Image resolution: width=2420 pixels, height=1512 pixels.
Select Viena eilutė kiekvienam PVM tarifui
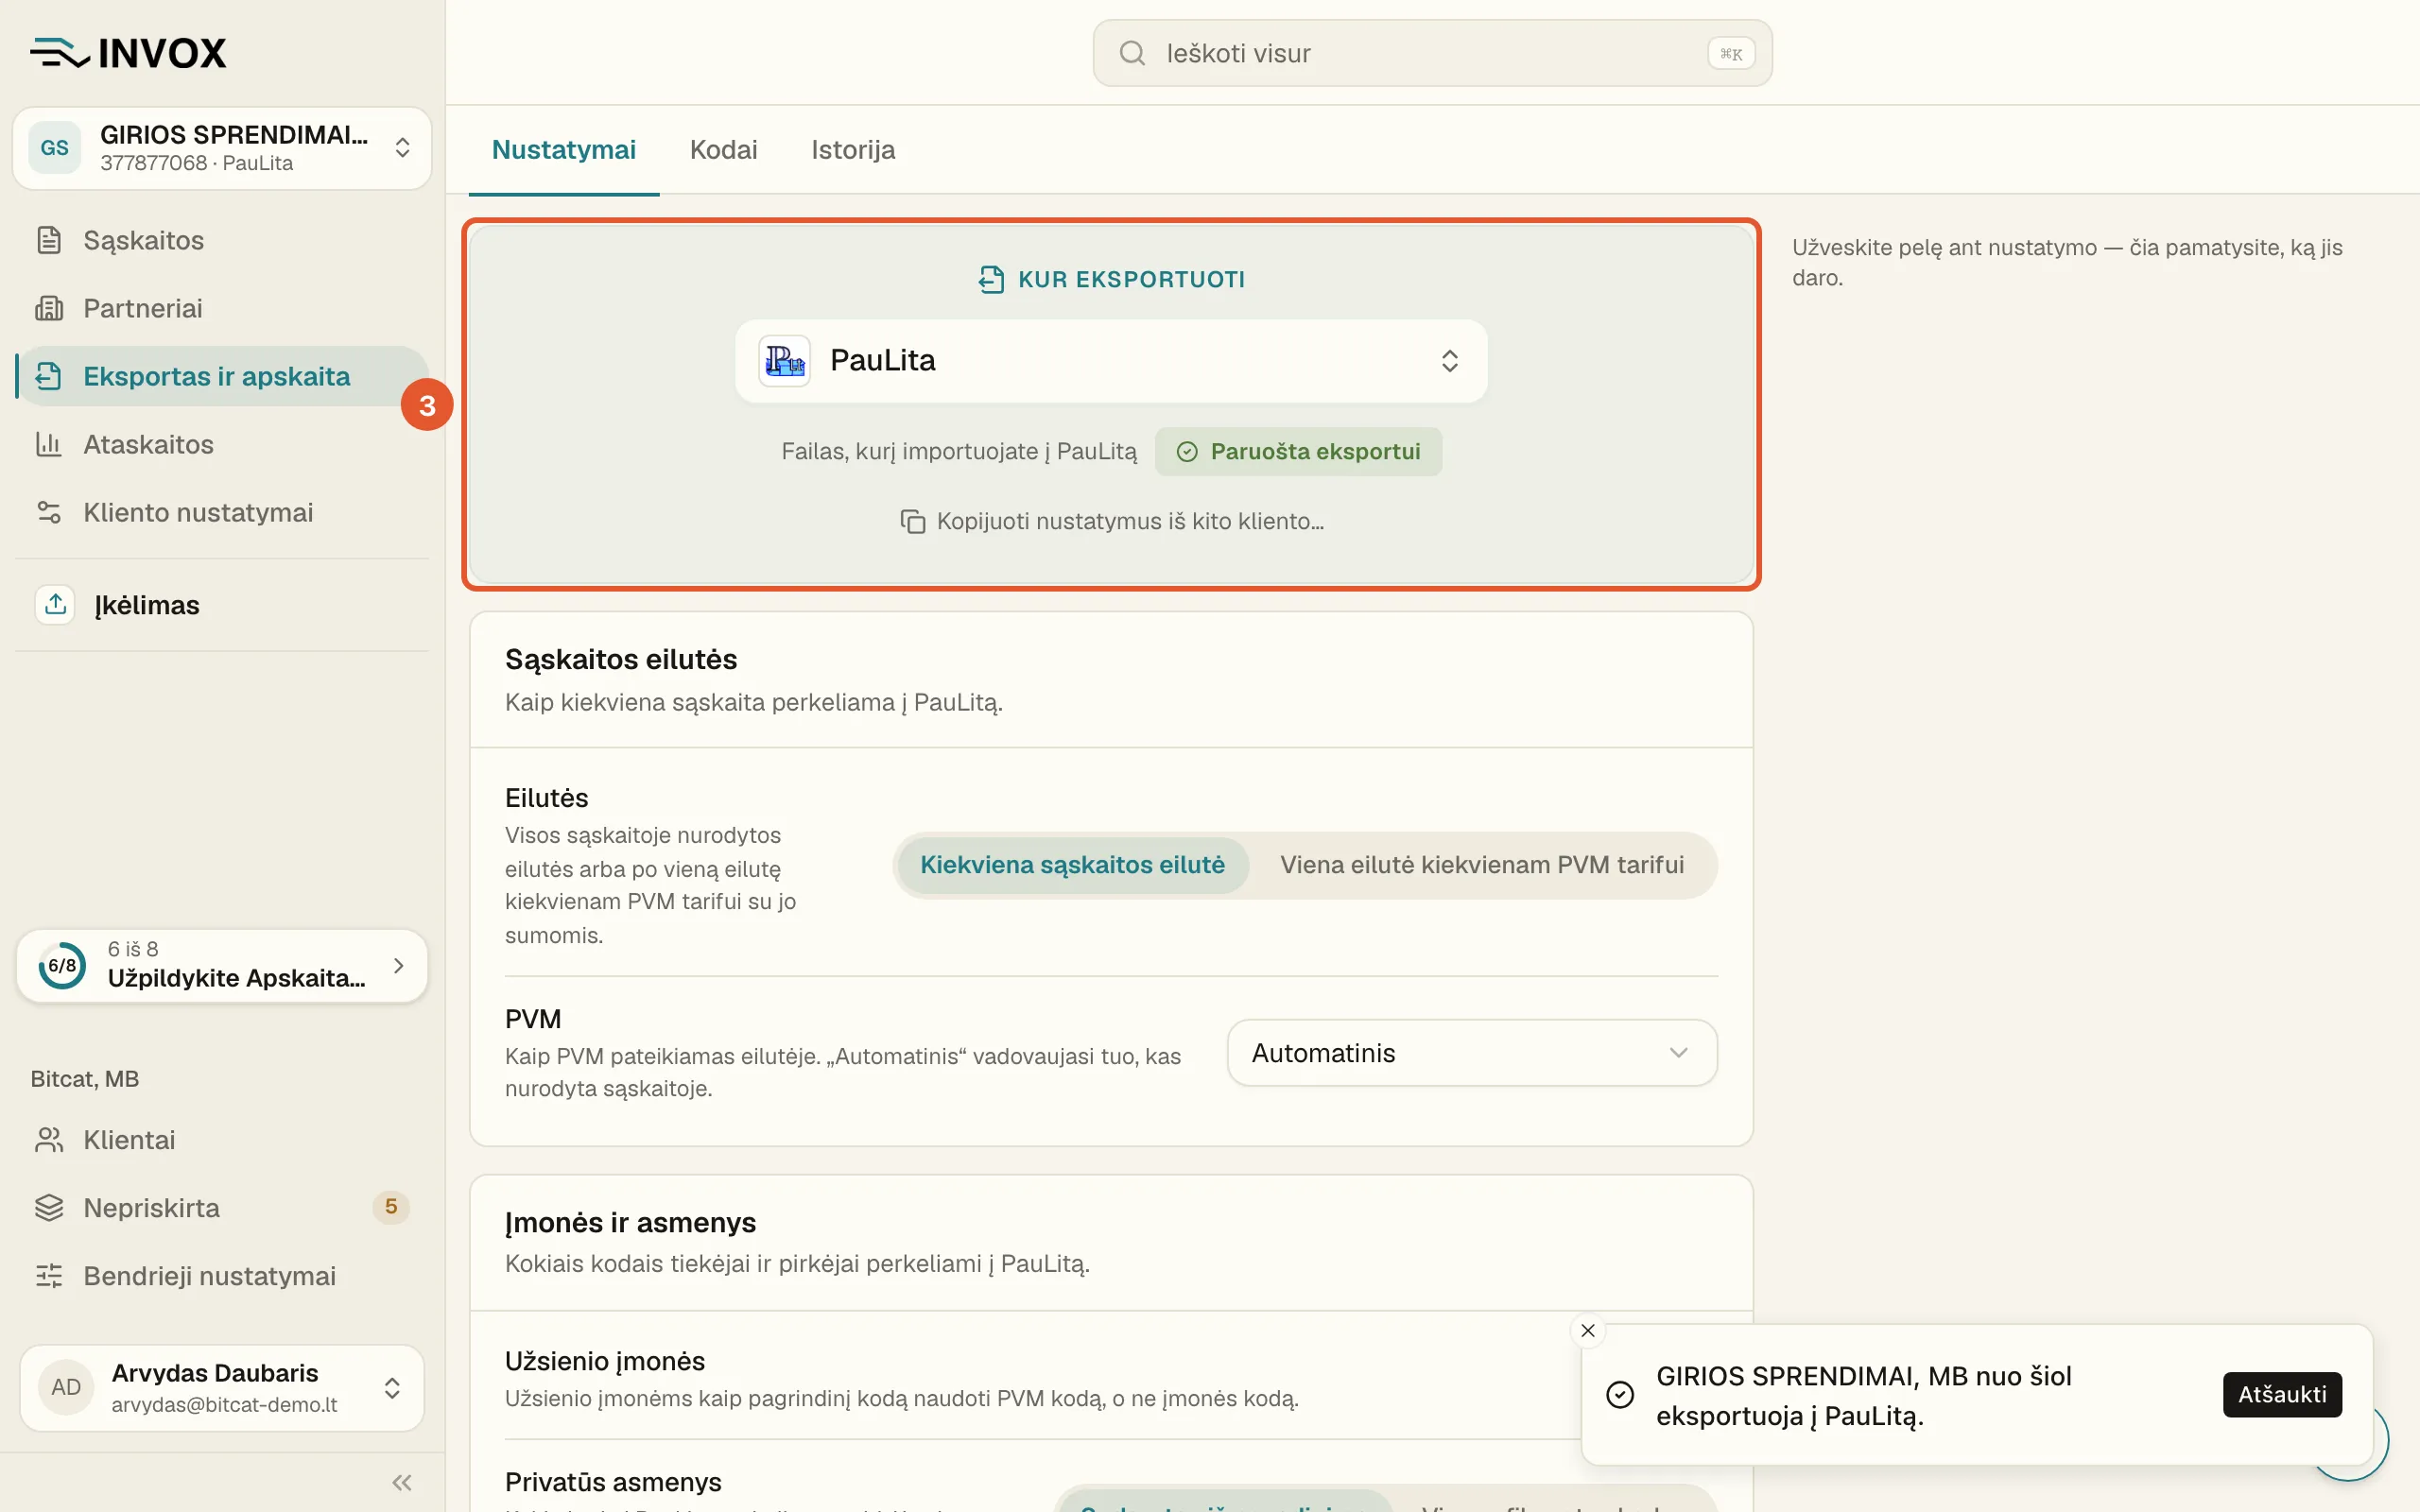(x=1482, y=865)
